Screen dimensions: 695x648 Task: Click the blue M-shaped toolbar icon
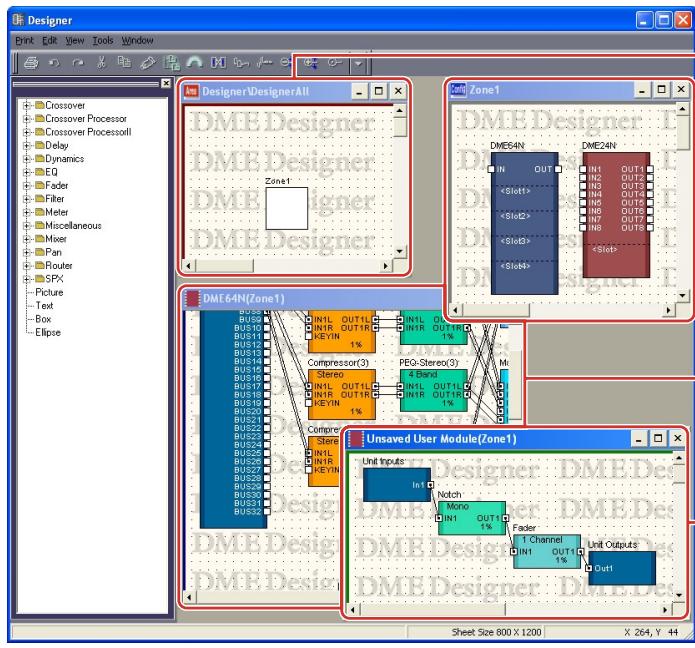(218, 62)
